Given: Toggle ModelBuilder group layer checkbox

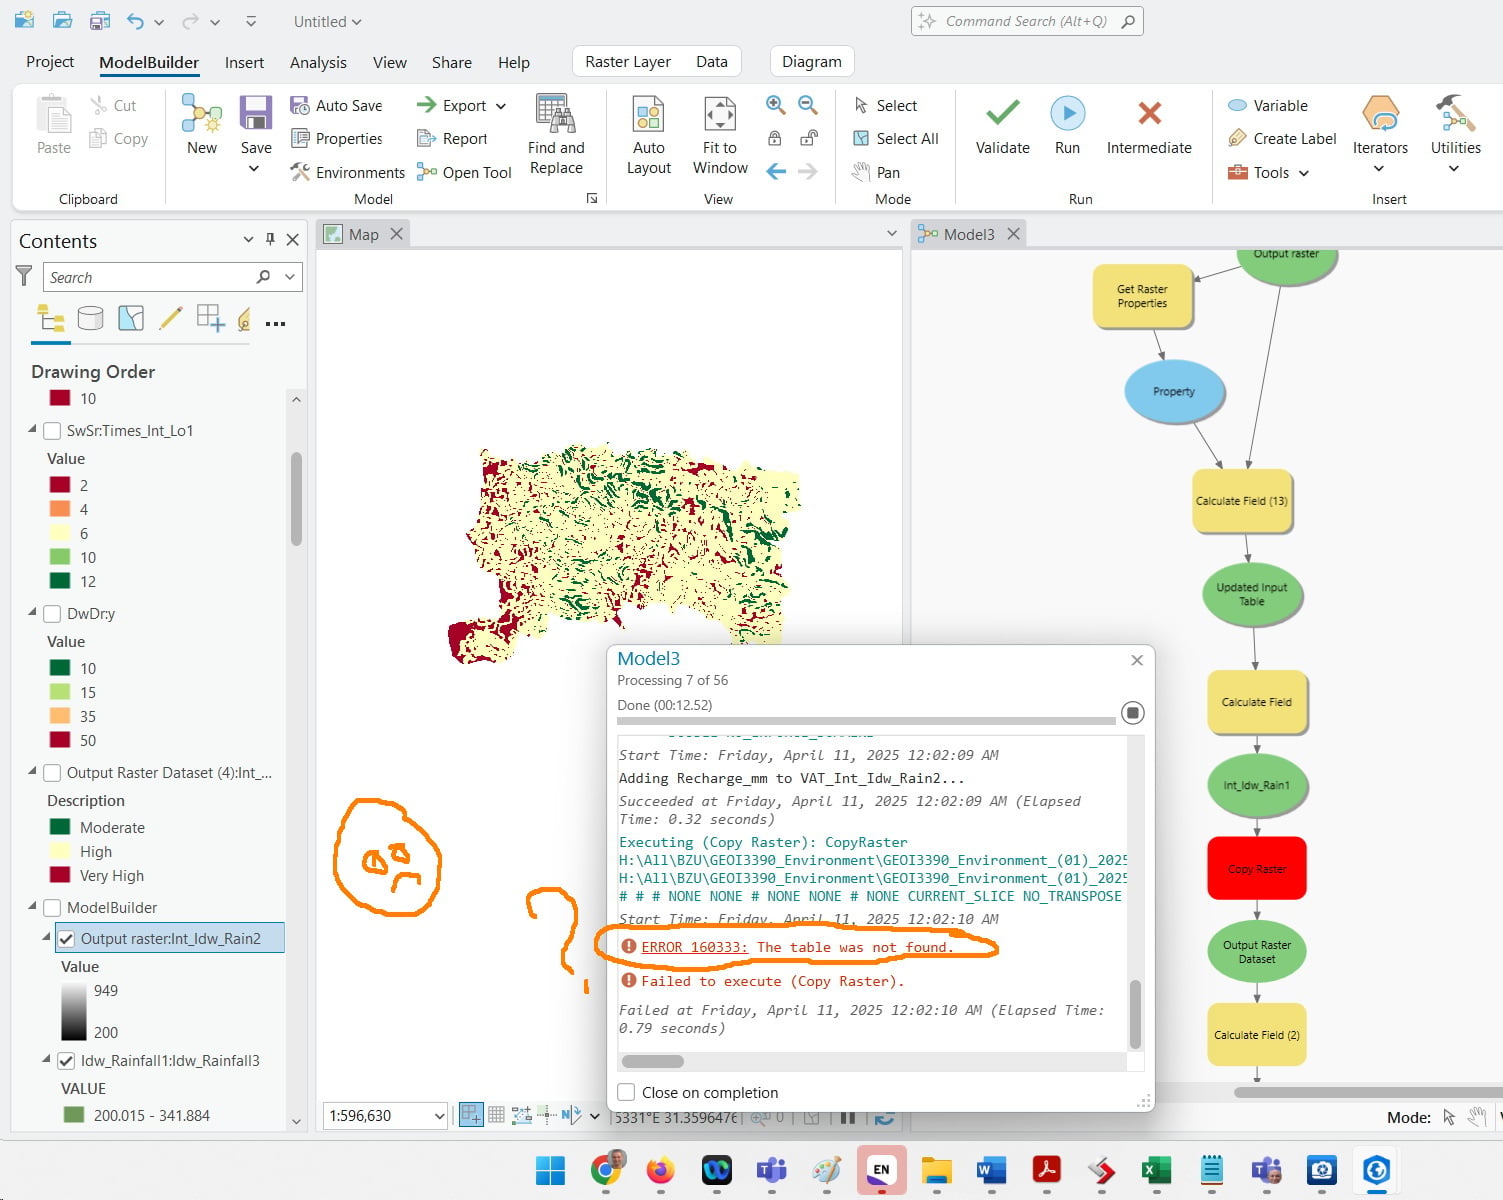Looking at the screenshot, I should click(x=52, y=908).
